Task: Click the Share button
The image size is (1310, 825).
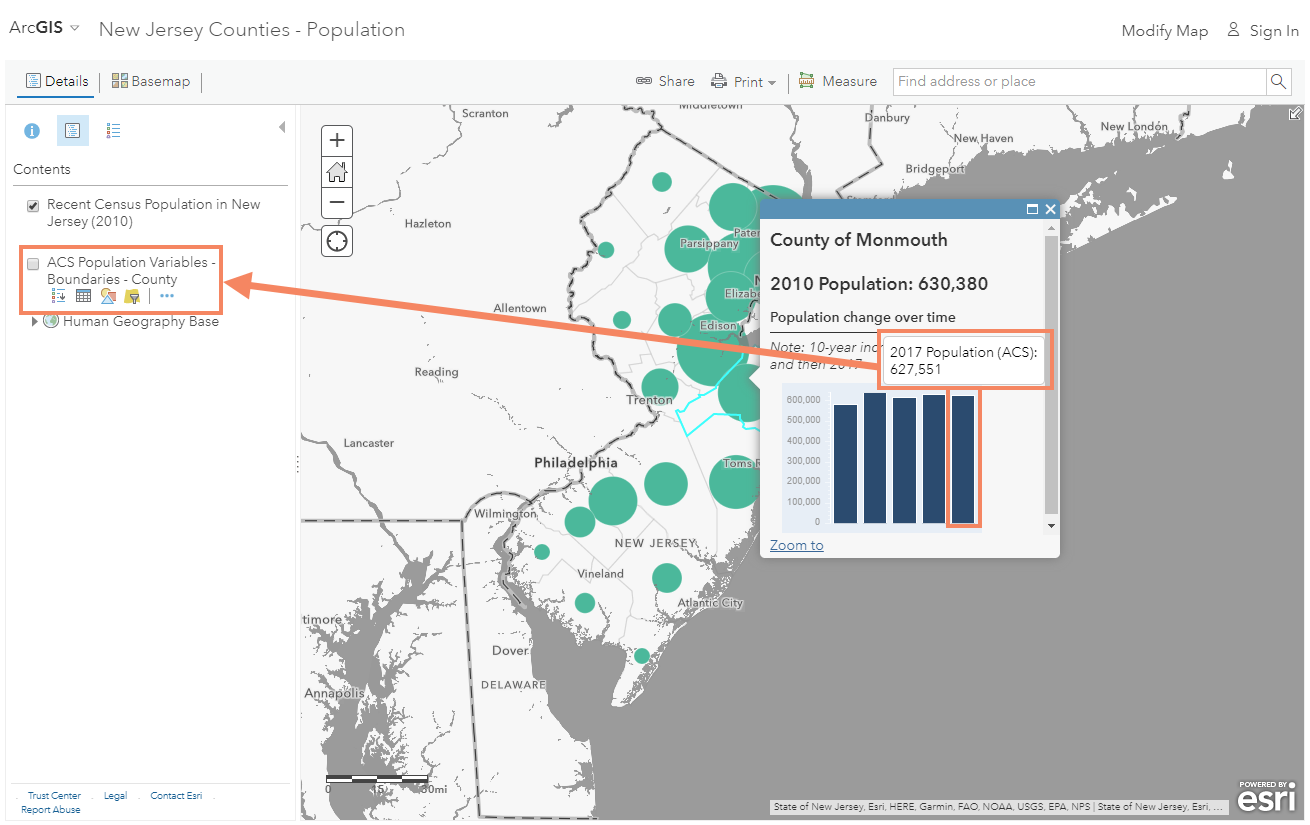Action: pyautogui.click(x=665, y=81)
